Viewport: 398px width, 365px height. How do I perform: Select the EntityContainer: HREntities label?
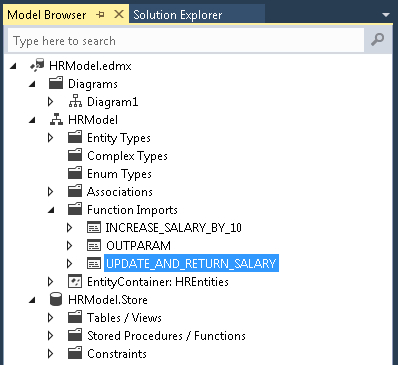click(158, 282)
